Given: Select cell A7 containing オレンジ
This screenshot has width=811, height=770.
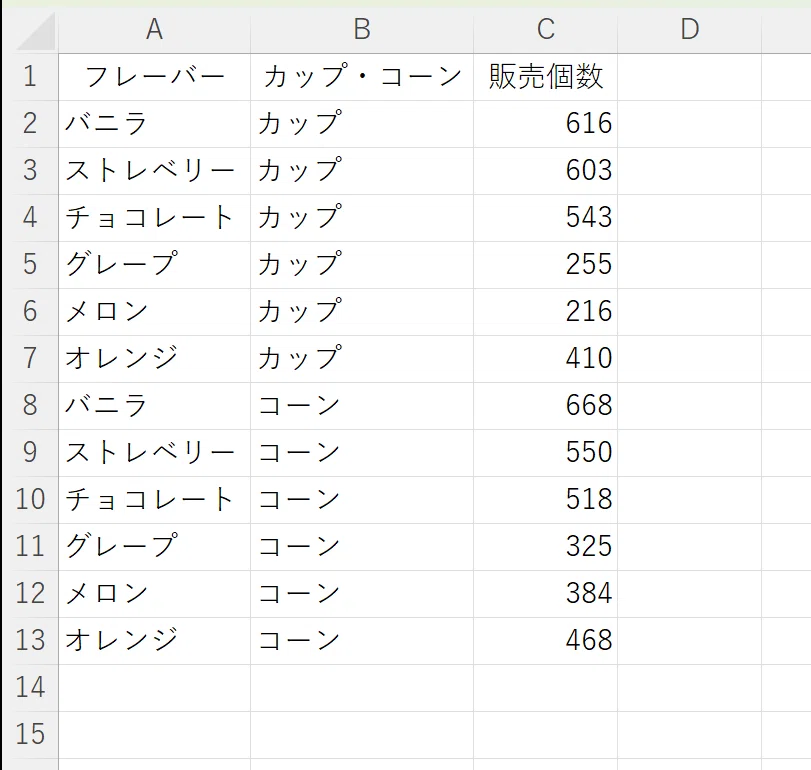Looking at the screenshot, I should [155, 359].
